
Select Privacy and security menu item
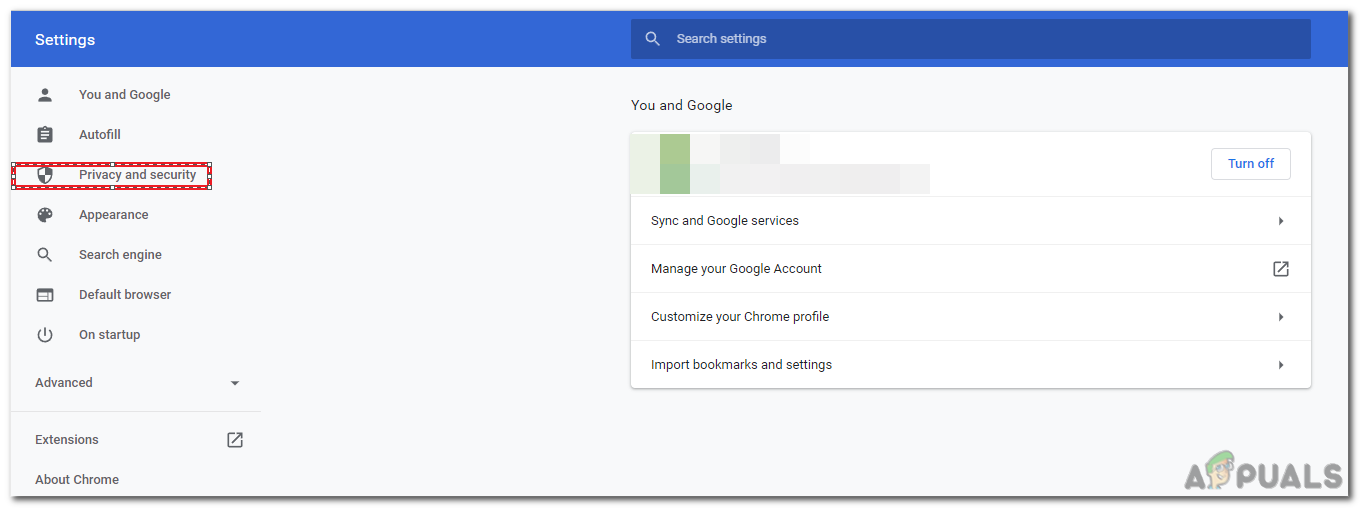[137, 175]
